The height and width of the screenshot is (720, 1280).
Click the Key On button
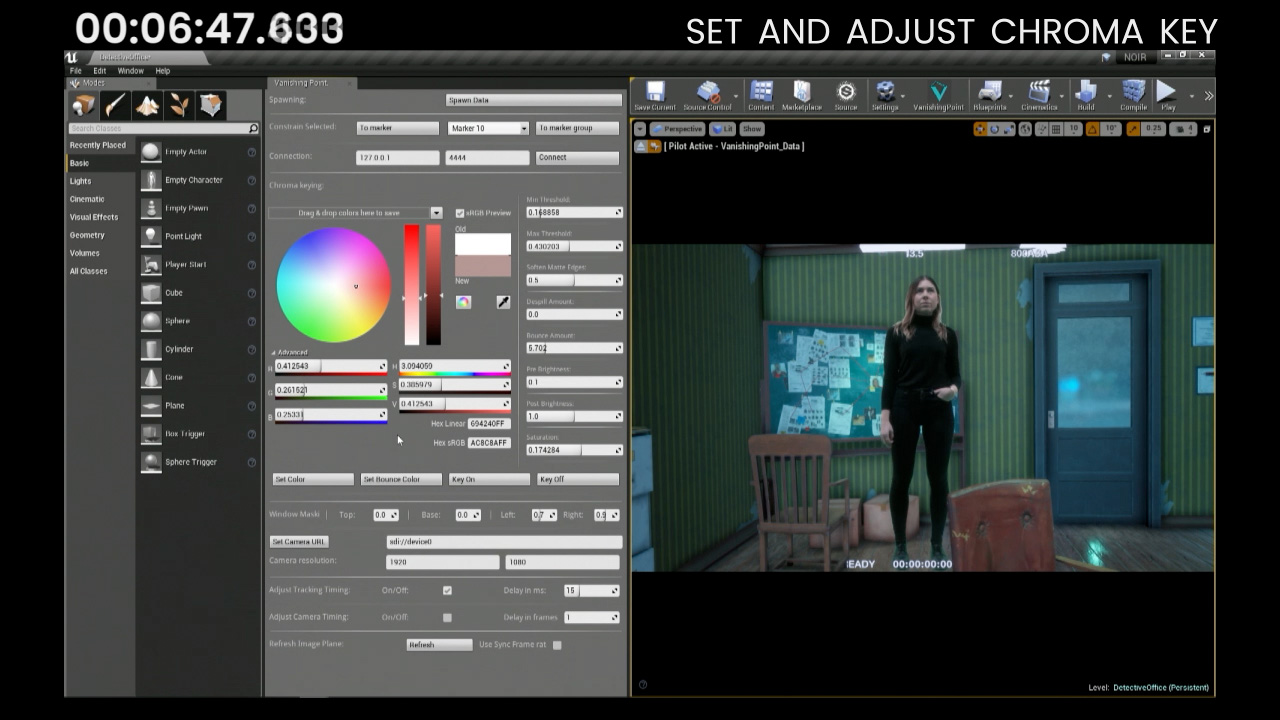(x=489, y=479)
